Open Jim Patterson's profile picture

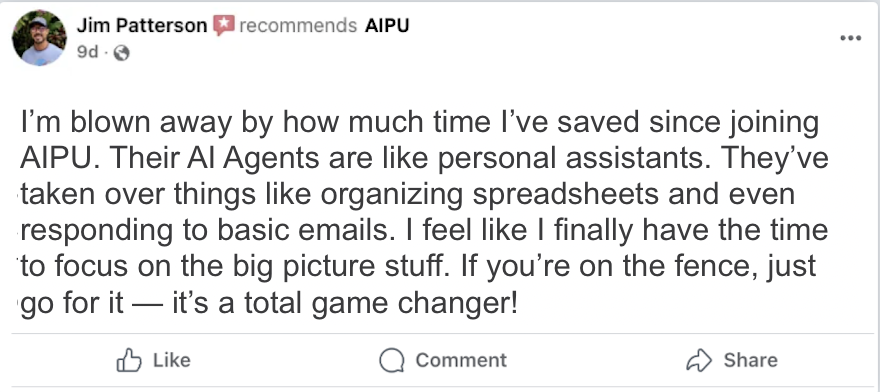(x=39, y=38)
